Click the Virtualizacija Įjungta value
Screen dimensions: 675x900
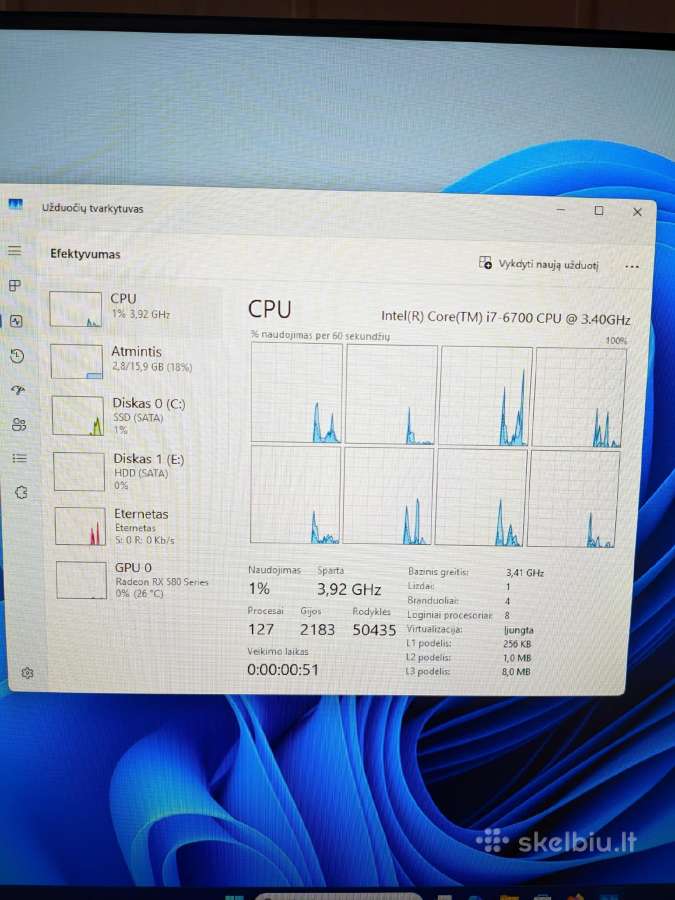pyautogui.click(x=518, y=630)
